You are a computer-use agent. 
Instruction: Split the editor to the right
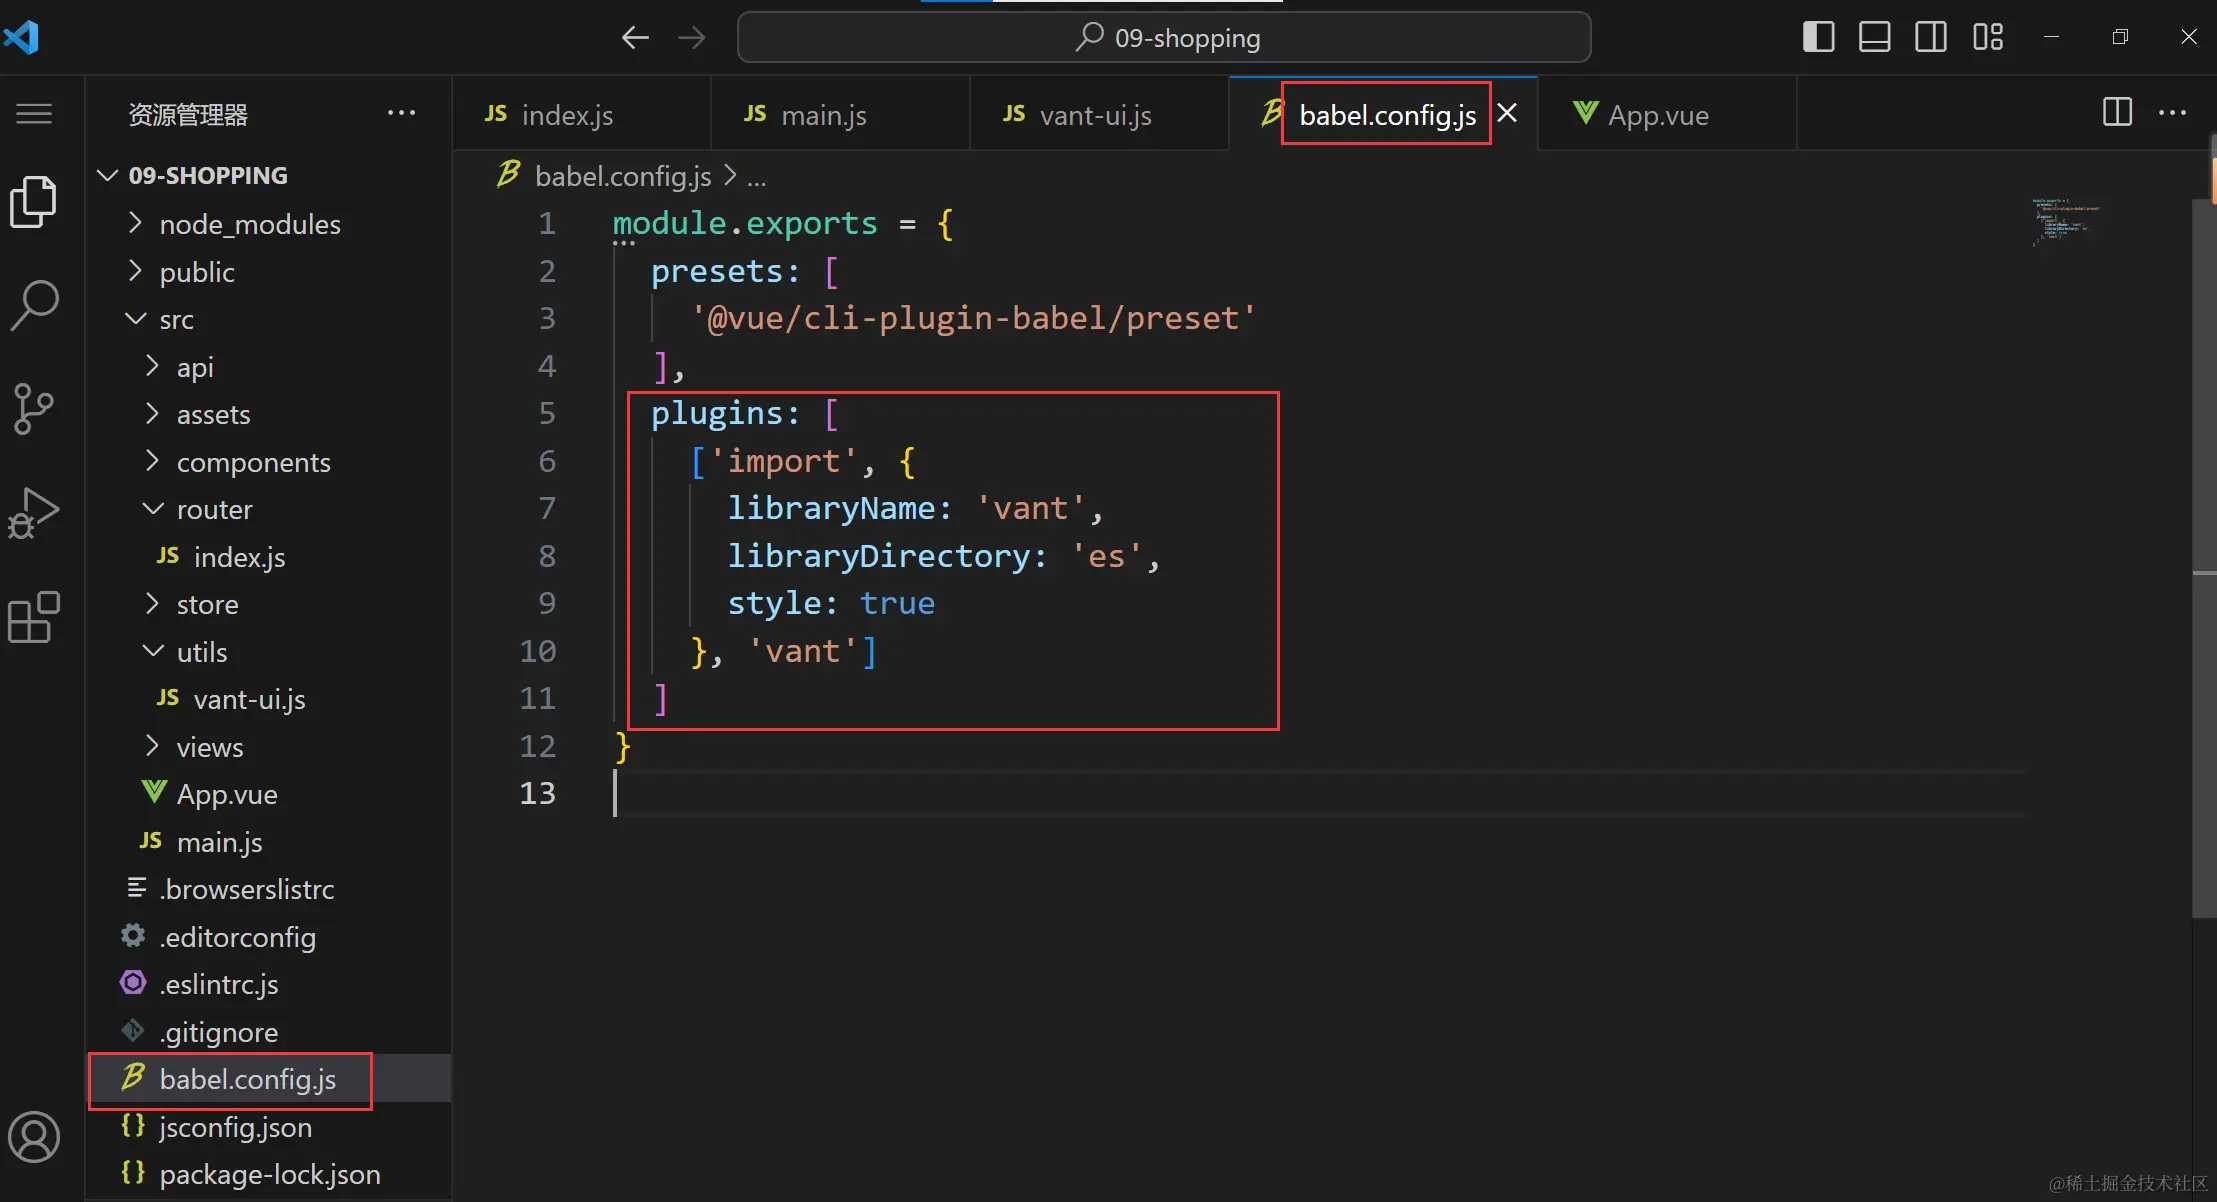(x=2117, y=112)
